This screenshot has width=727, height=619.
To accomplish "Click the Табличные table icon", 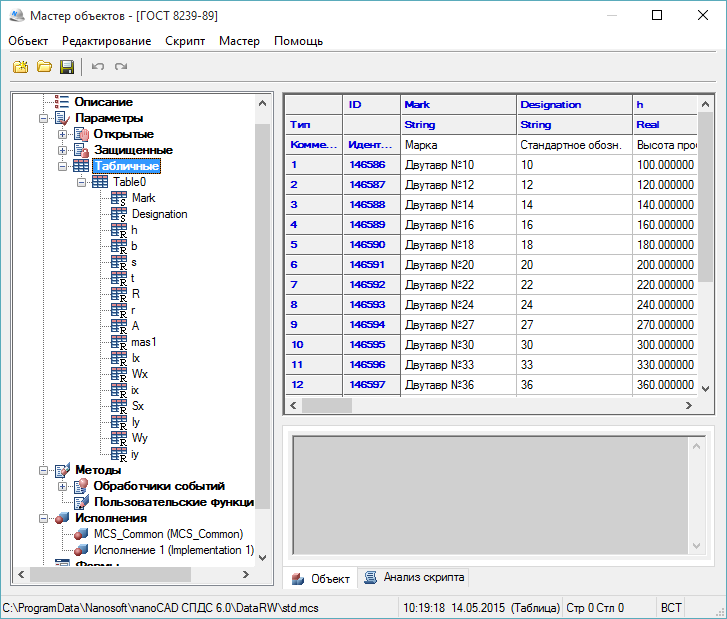I will (x=81, y=166).
